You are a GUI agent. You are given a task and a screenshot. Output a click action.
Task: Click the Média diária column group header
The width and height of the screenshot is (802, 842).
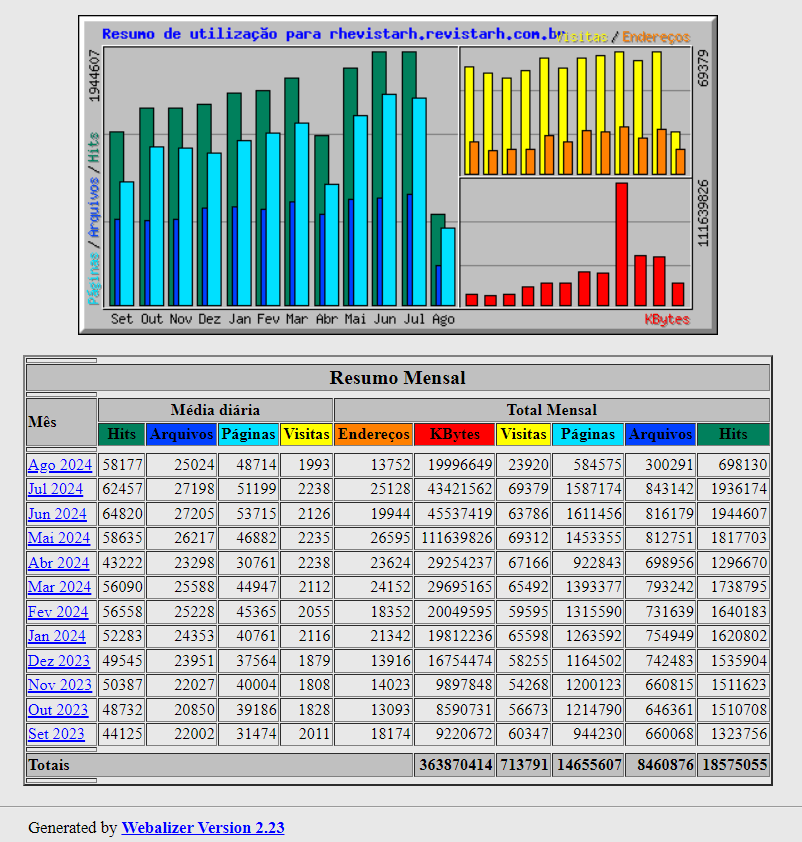click(215, 410)
